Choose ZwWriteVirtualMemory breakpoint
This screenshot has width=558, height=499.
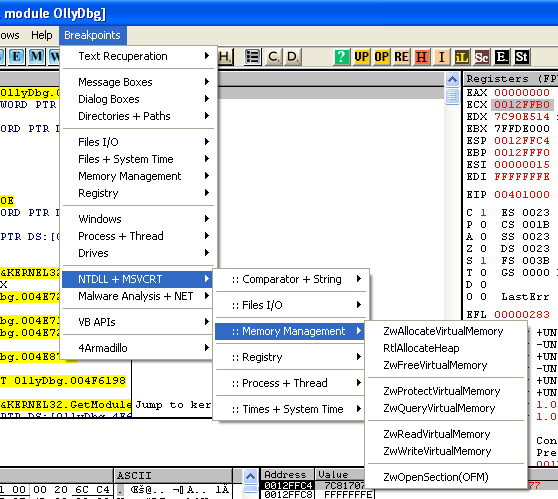click(x=446, y=451)
